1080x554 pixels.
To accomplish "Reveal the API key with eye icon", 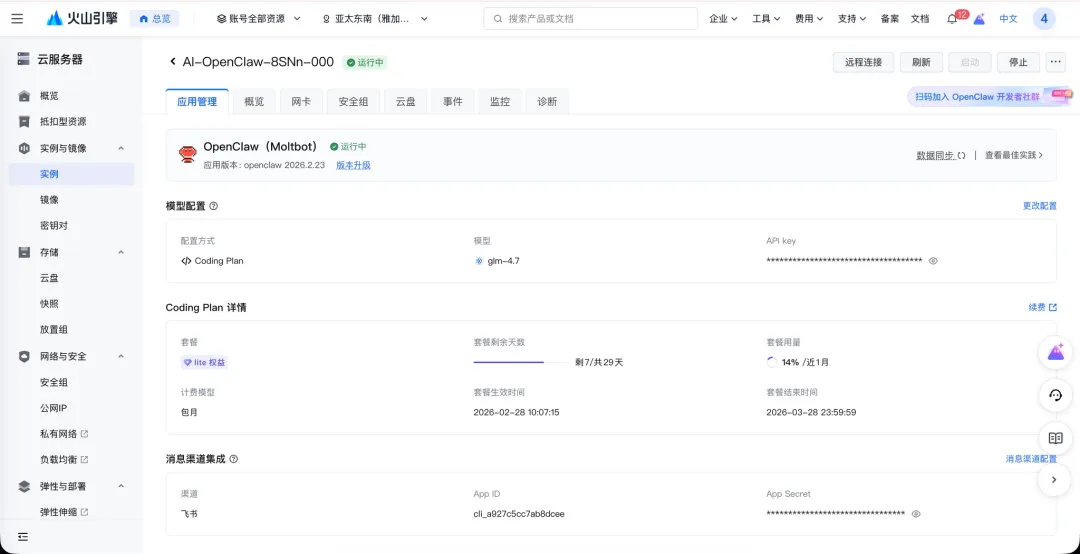I will [x=933, y=261].
